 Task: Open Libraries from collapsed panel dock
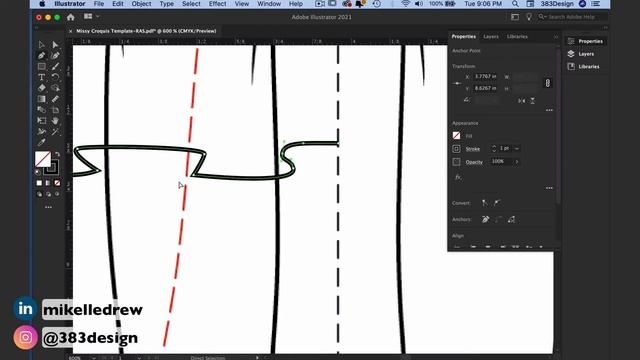584,67
